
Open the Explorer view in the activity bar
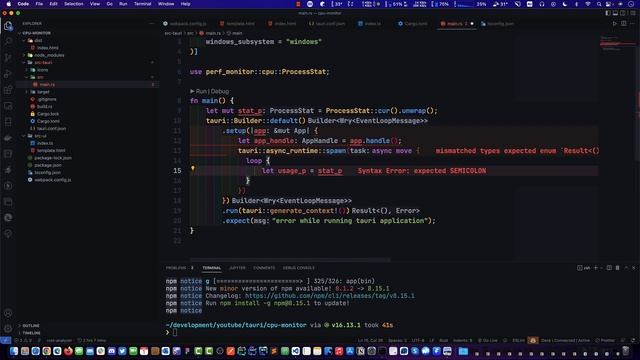8,26
